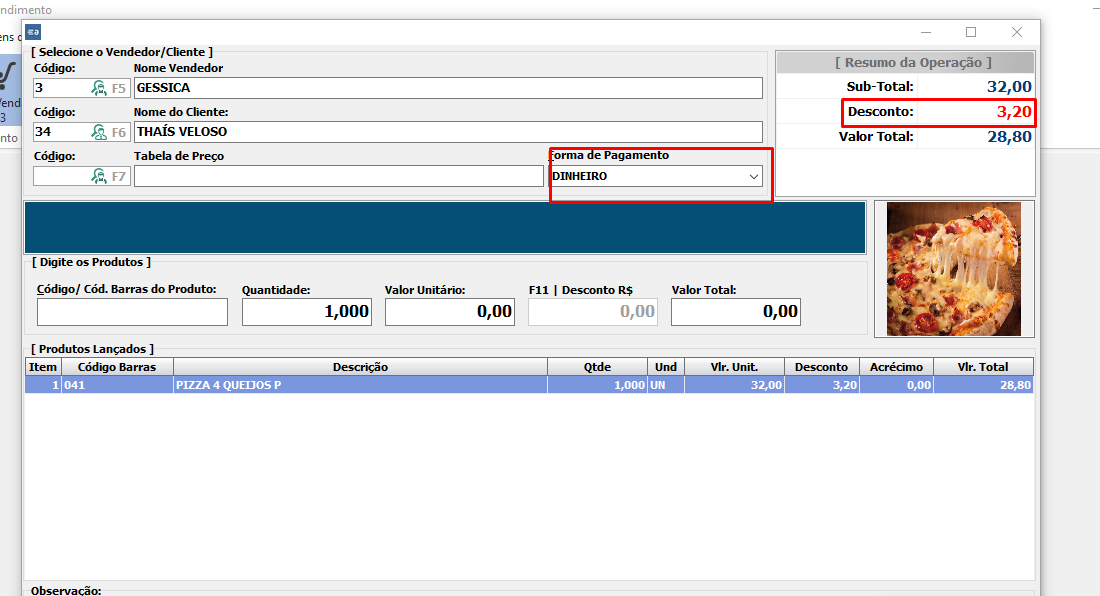The image size is (1100, 596).
Task: Focus the Código de Barras do Produto field
Action: 132,312
